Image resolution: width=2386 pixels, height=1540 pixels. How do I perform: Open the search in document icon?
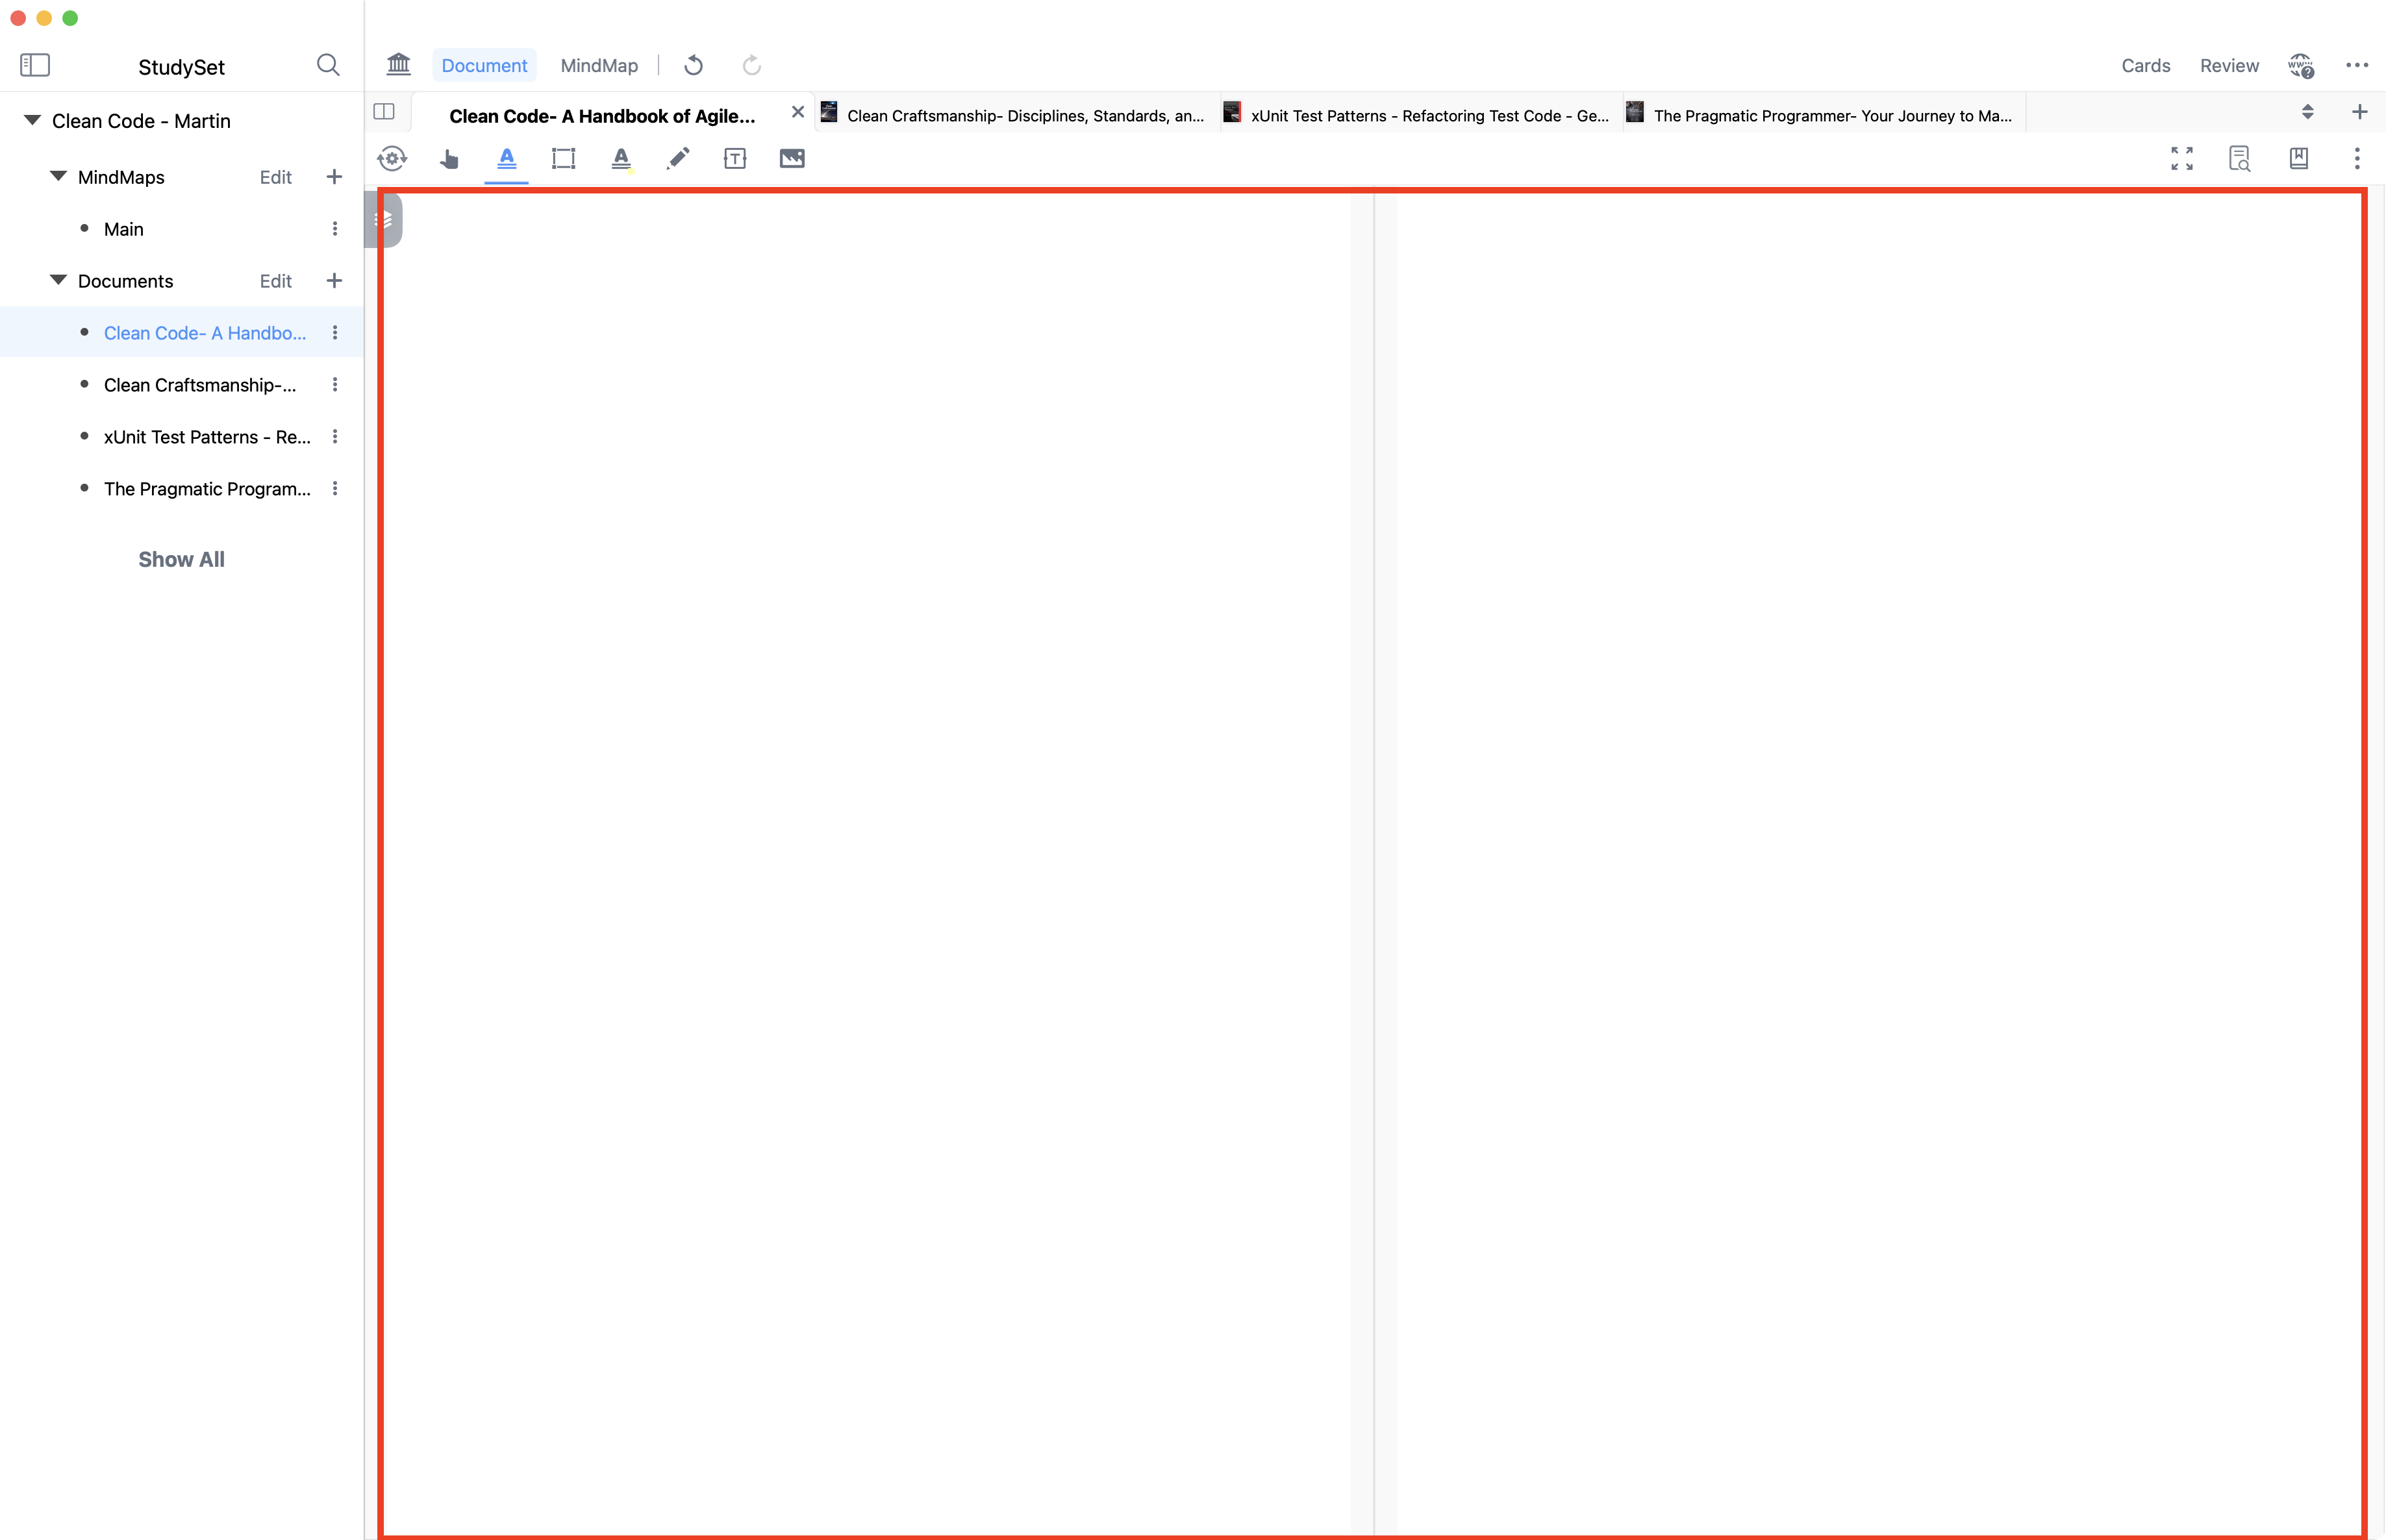coord(2239,159)
